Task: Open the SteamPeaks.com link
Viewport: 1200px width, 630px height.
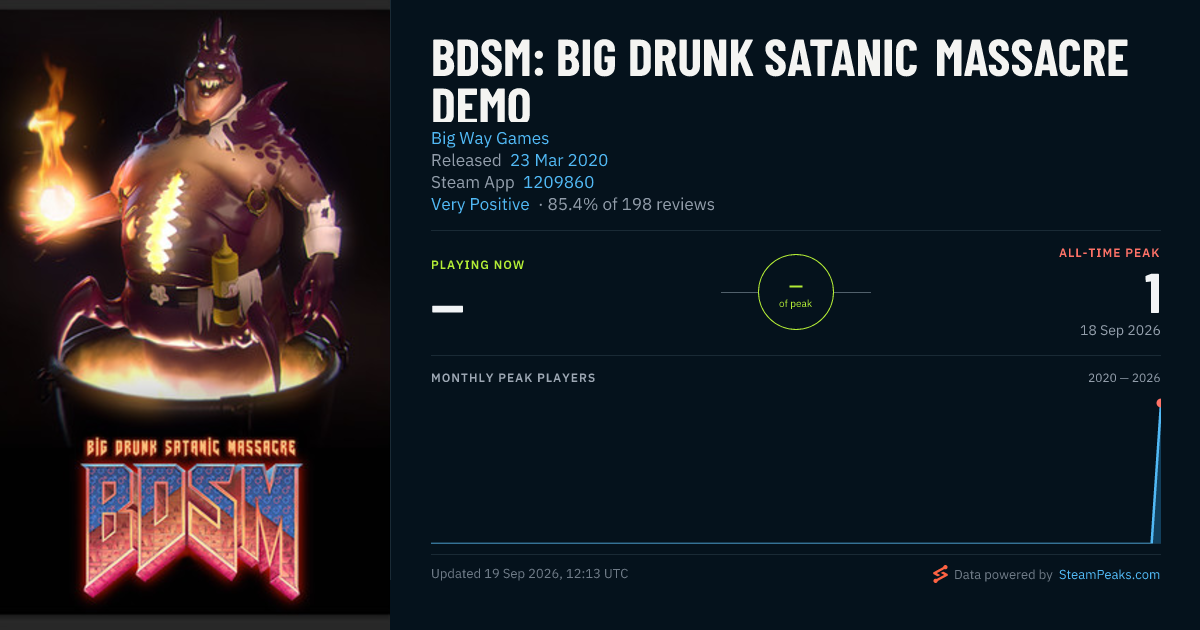Action: click(x=1109, y=574)
